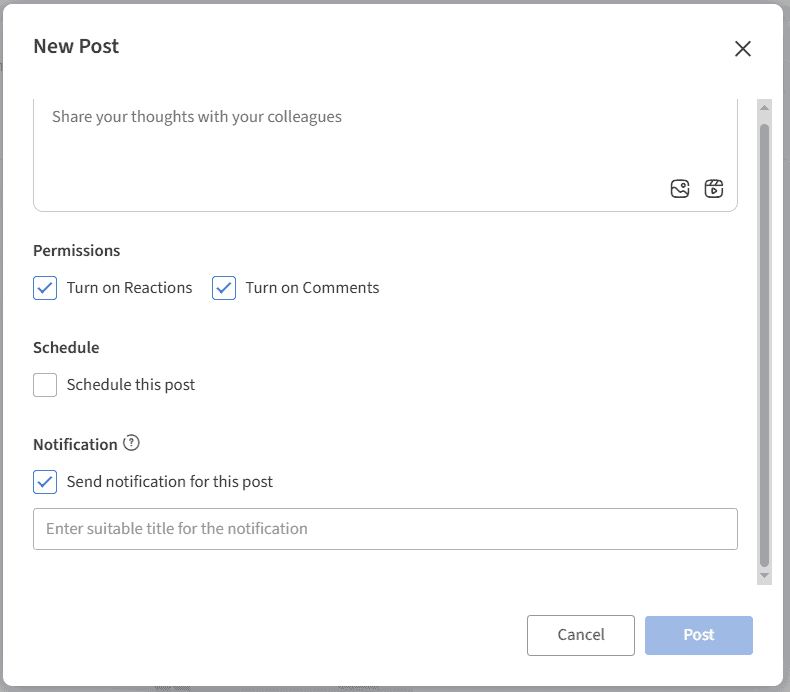Viewport: 790px width, 692px height.
Task: Click the scrollbar down arrow
Action: 764,576
